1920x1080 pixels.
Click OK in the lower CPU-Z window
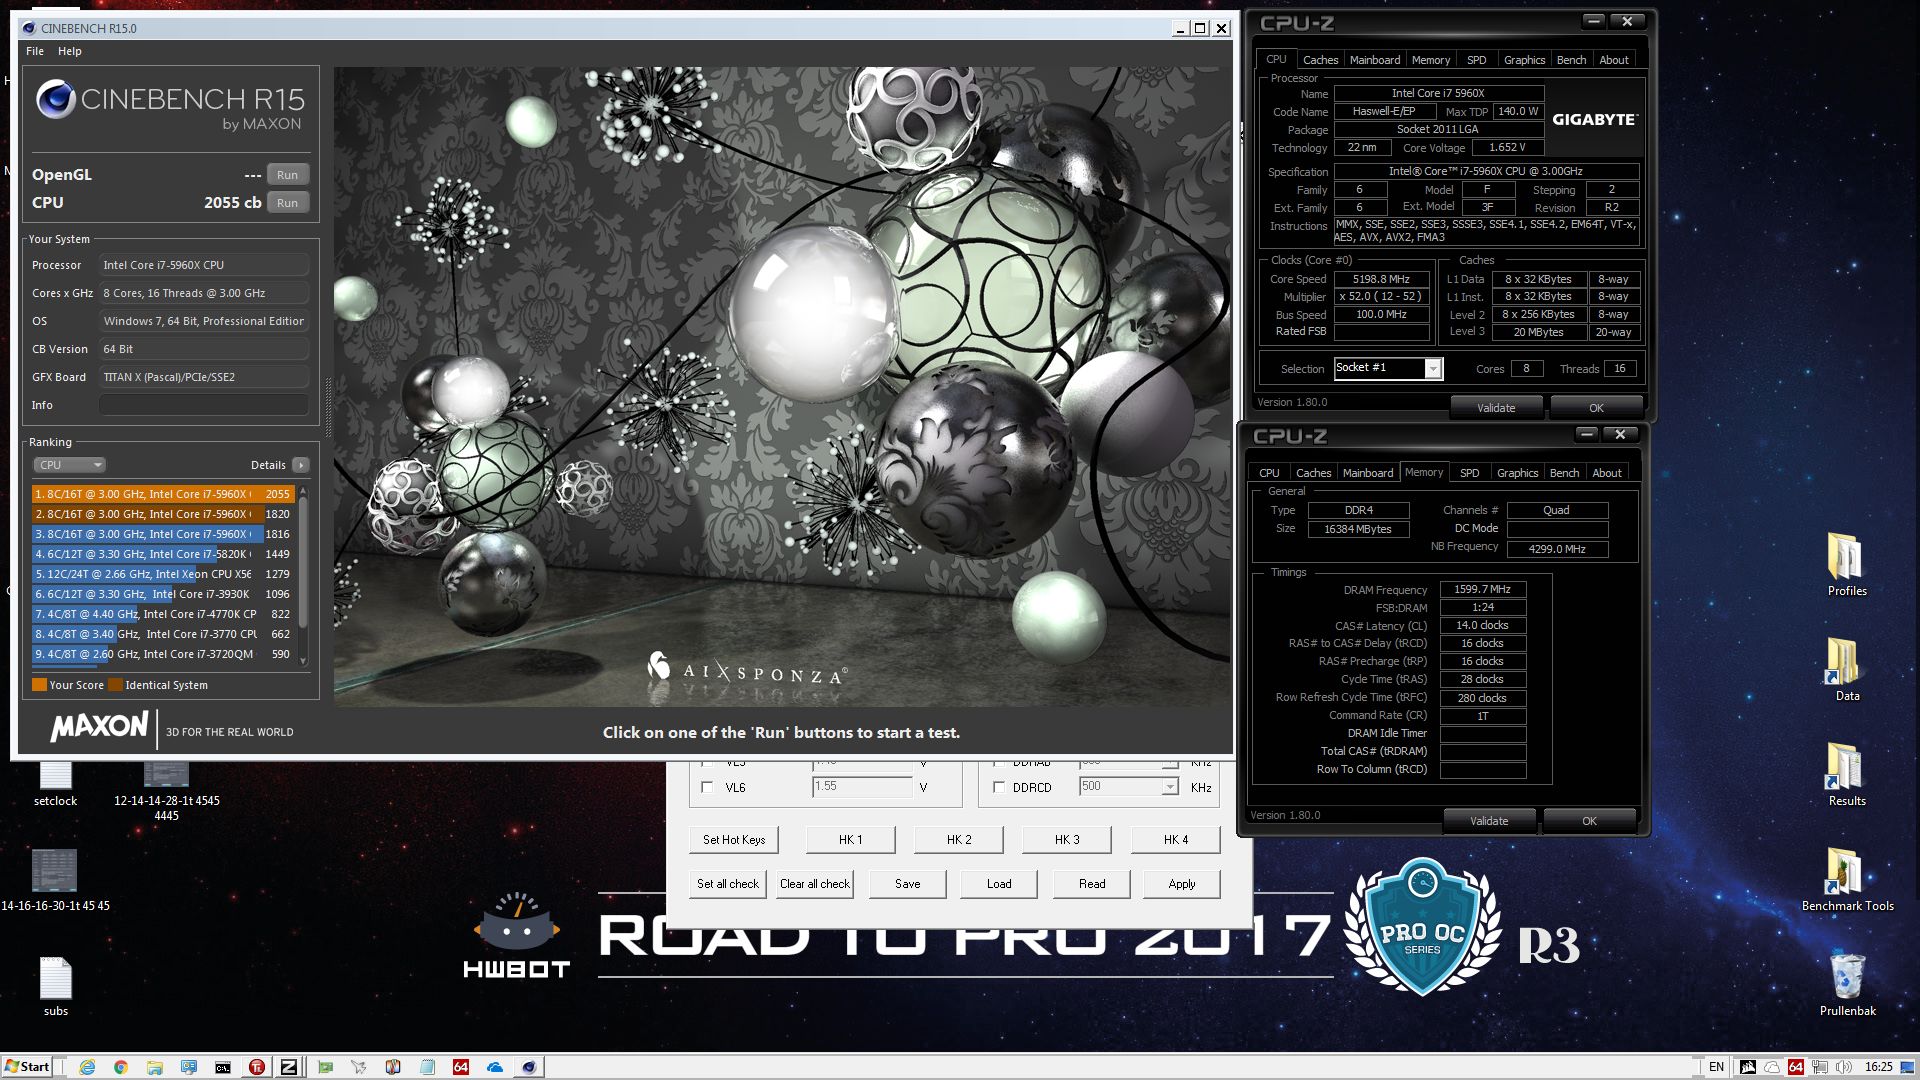click(x=1589, y=821)
